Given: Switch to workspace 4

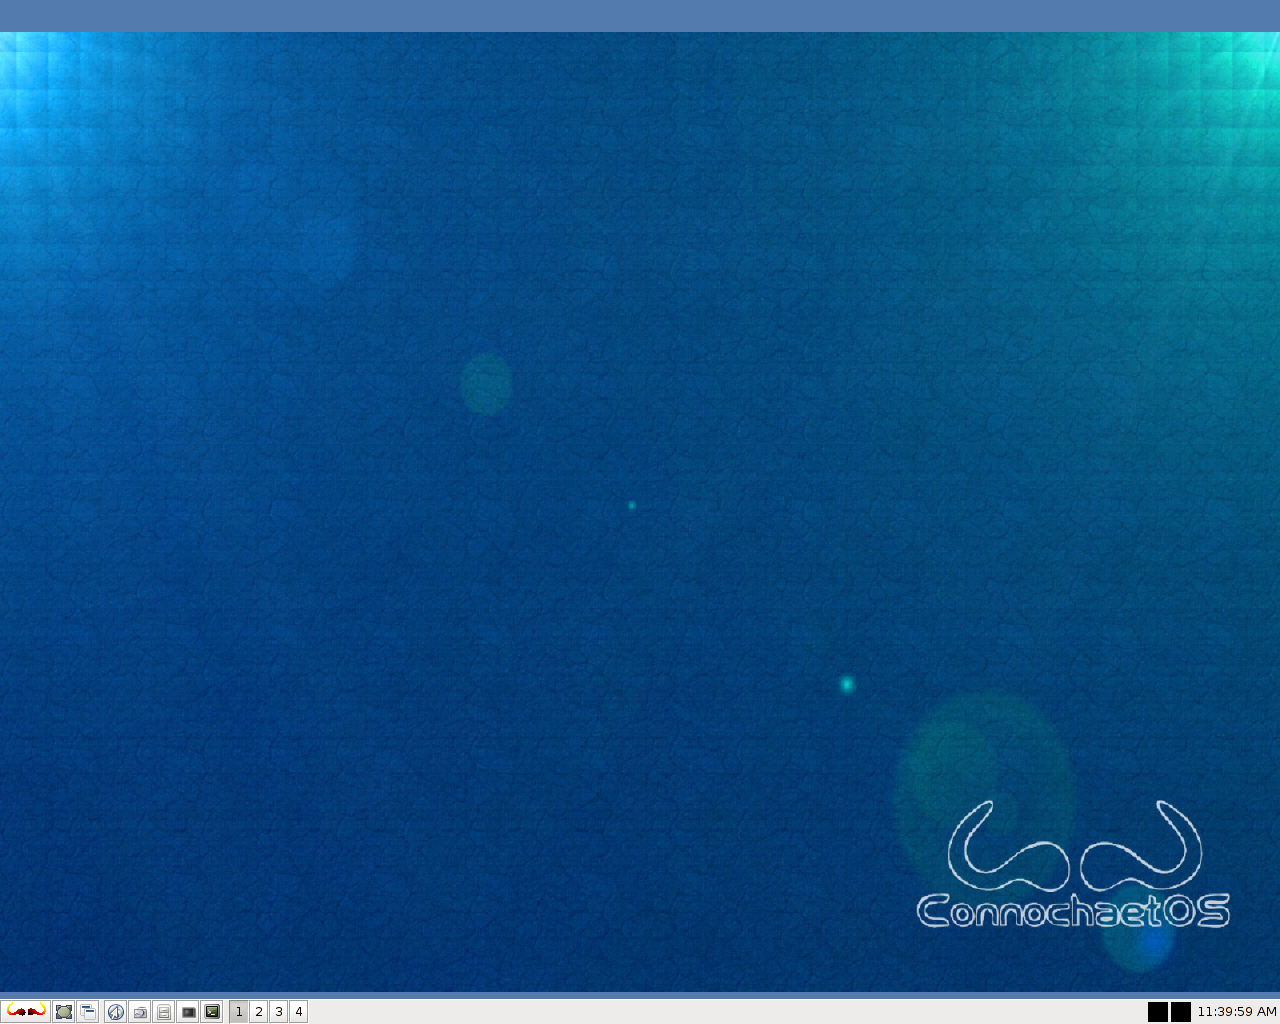Looking at the screenshot, I should pyautogui.click(x=298, y=1012).
